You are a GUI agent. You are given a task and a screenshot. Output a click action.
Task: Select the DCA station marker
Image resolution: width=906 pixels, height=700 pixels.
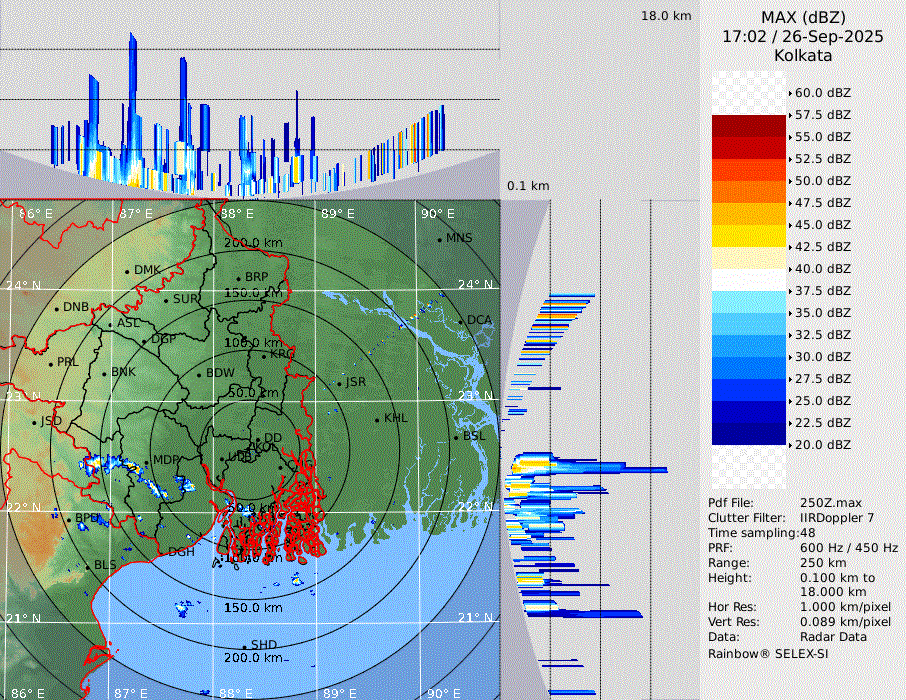click(x=460, y=321)
